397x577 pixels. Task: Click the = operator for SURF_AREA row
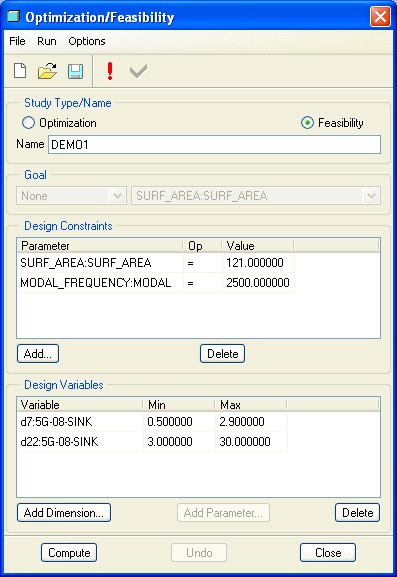190,263
